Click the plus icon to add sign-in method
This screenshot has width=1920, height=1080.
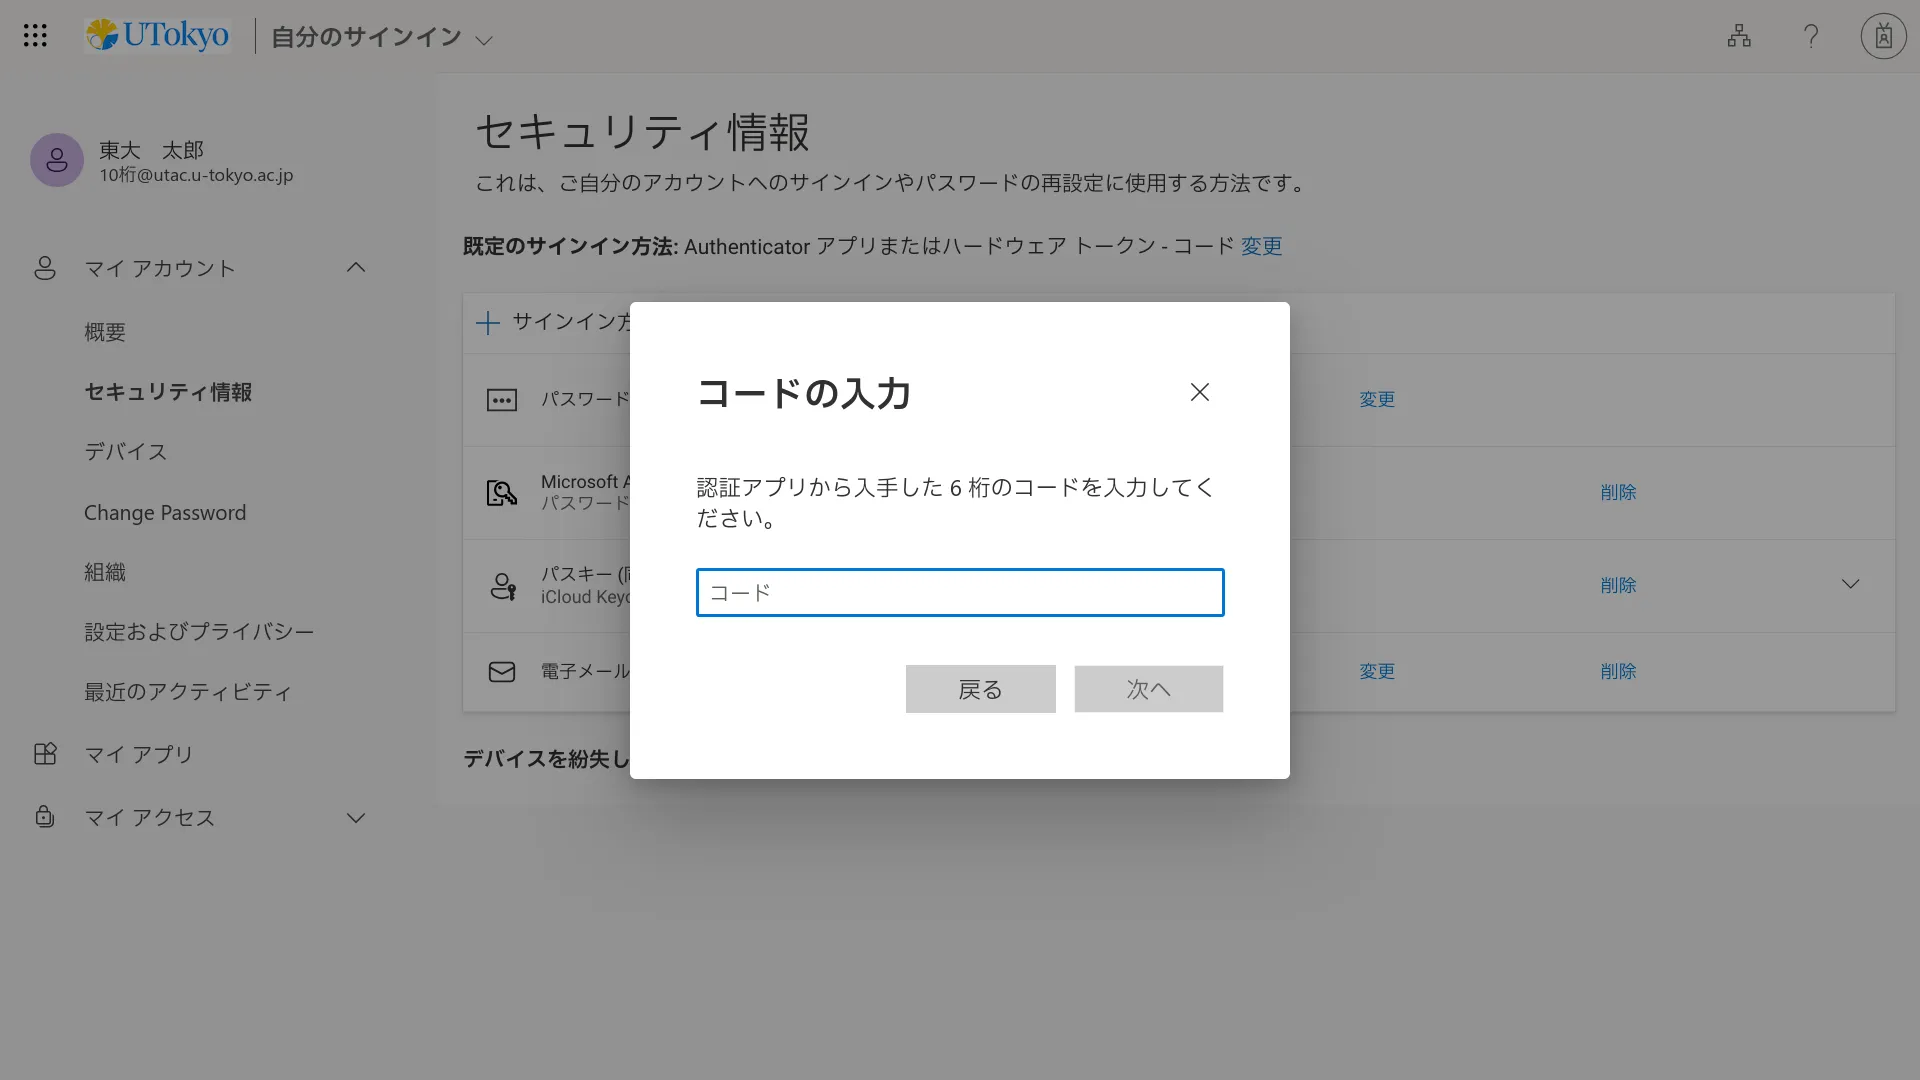(488, 323)
